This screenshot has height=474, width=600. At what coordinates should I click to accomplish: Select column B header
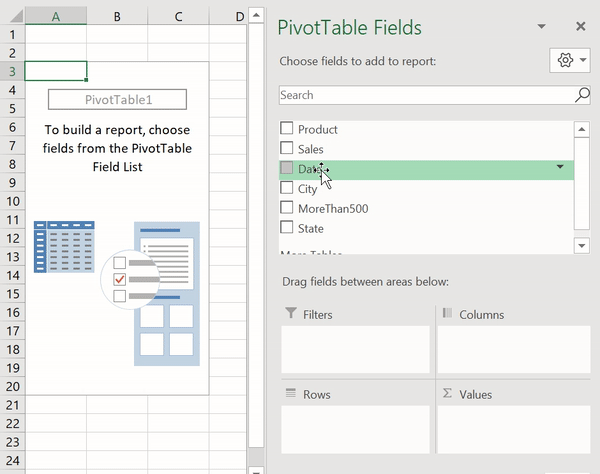(x=117, y=17)
